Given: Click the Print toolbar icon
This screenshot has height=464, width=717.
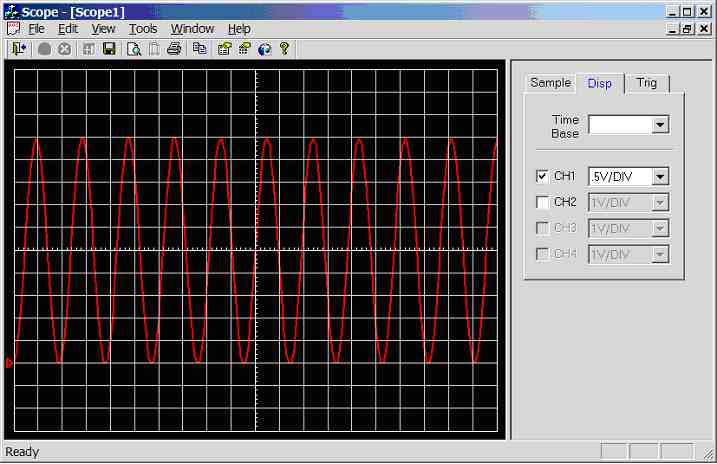Looking at the screenshot, I should (174, 48).
